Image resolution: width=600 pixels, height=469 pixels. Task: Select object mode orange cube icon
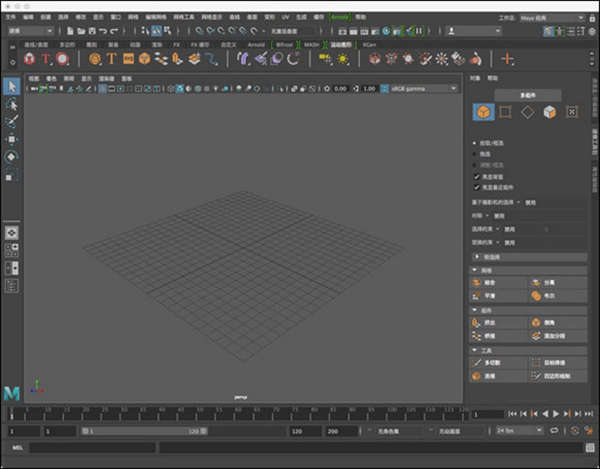pos(484,112)
